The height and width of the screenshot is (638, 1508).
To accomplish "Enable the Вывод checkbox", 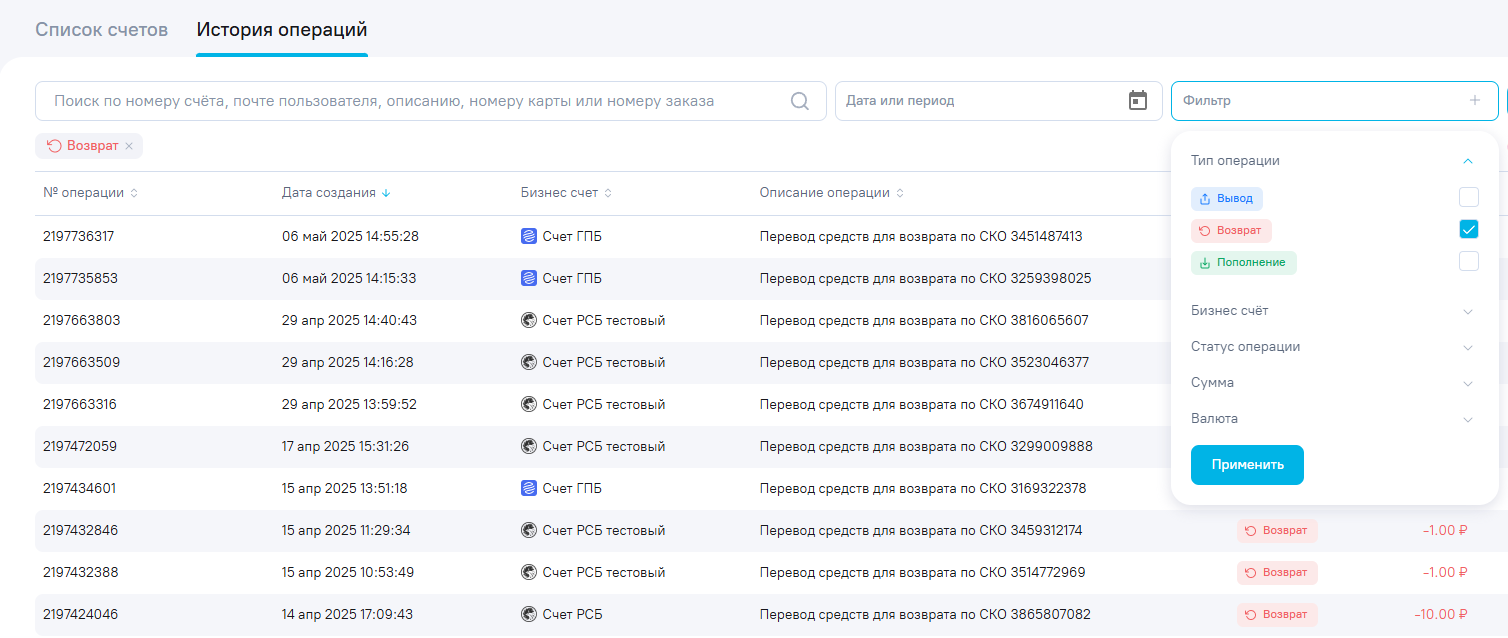I will [x=1468, y=197].
